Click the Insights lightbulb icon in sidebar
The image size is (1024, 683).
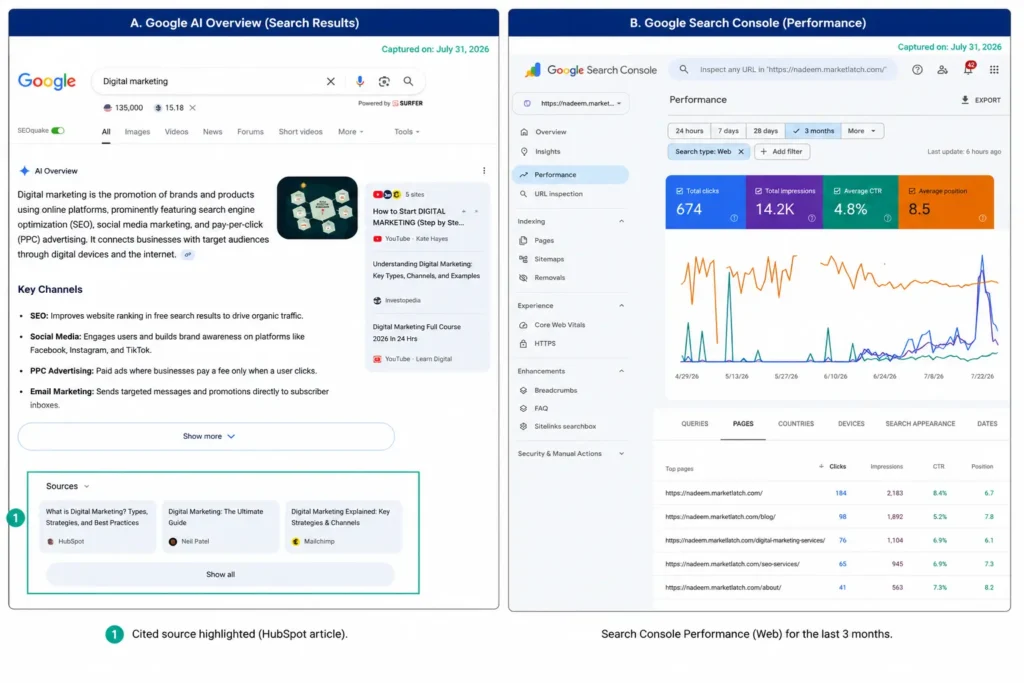[524, 151]
